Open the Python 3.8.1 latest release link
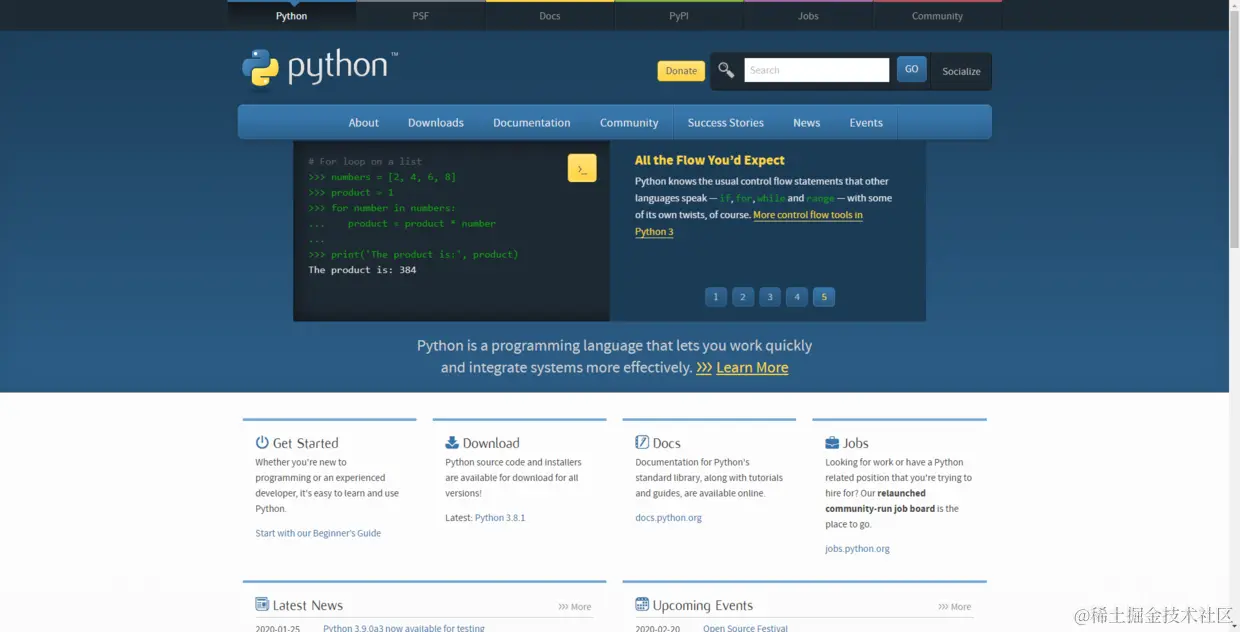Viewport: 1240px width, 632px height. (x=500, y=518)
